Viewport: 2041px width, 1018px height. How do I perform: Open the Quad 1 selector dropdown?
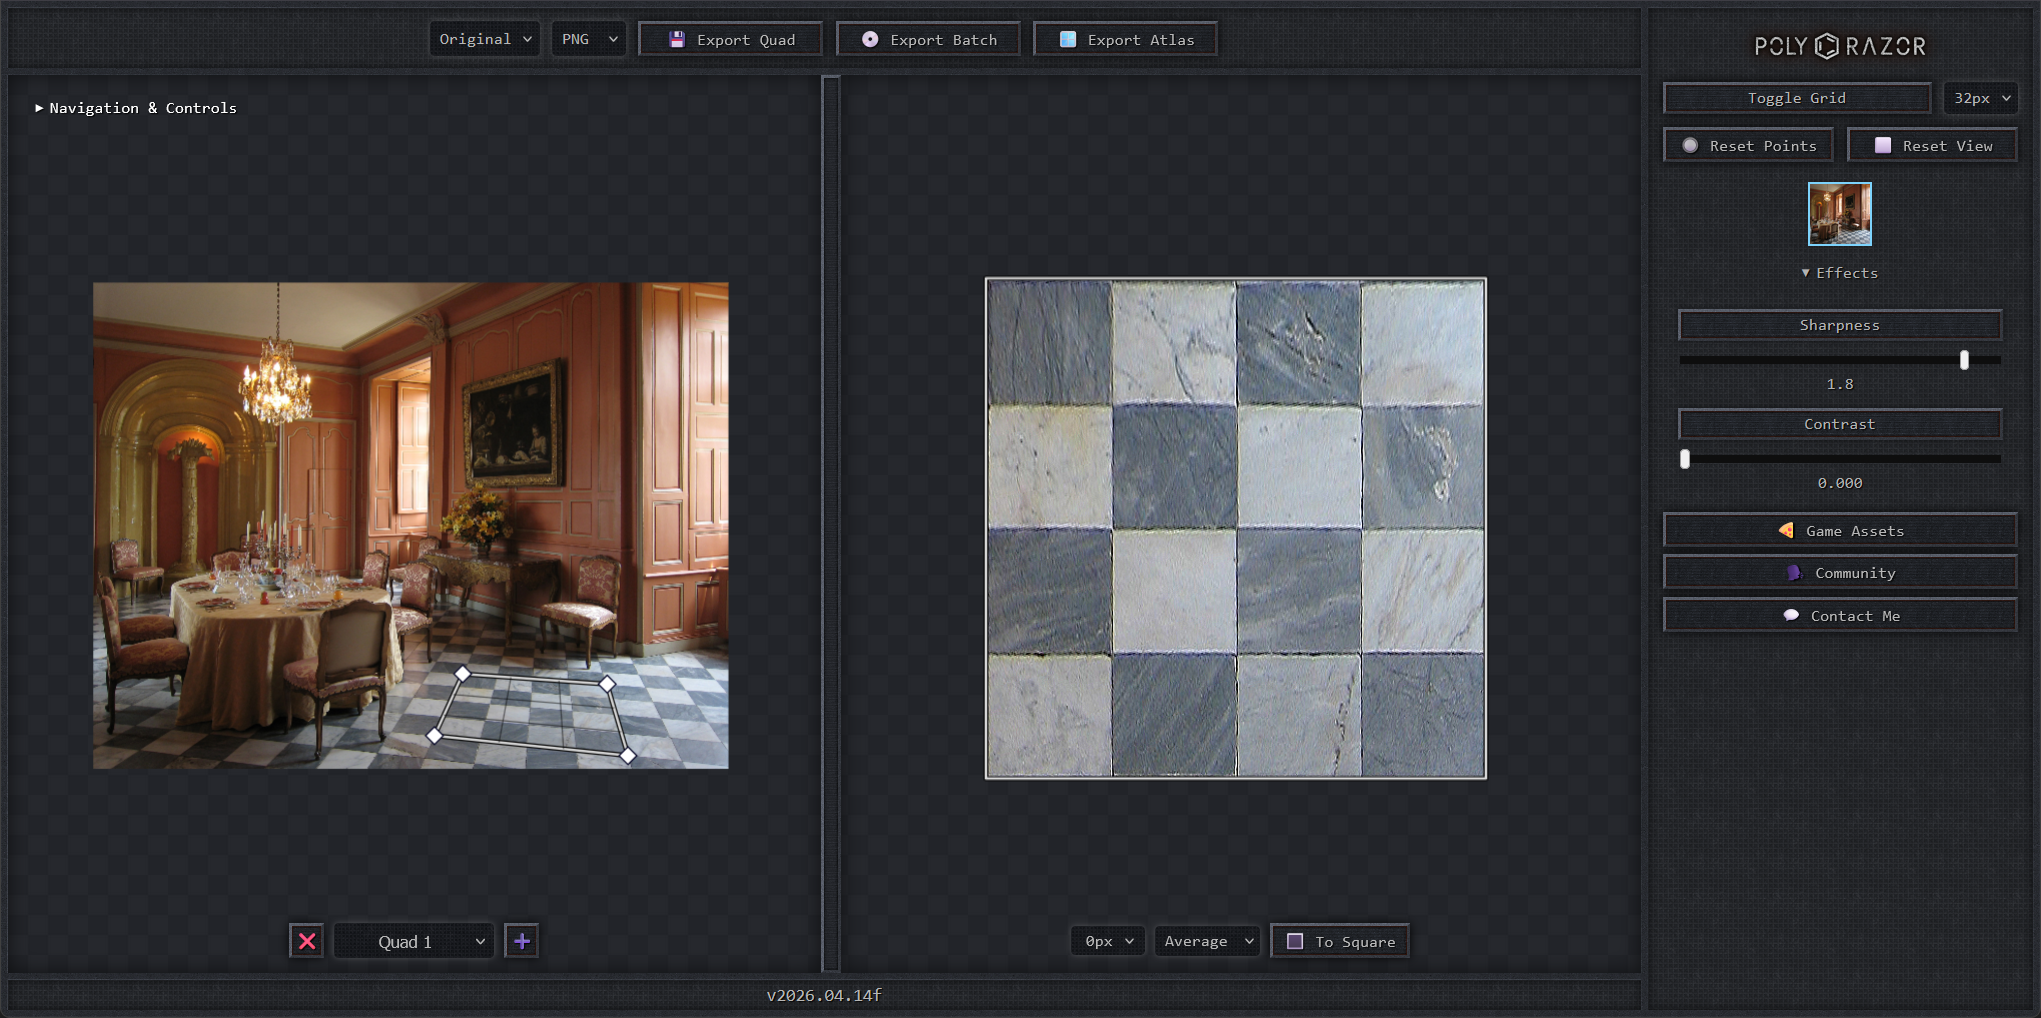pos(414,941)
